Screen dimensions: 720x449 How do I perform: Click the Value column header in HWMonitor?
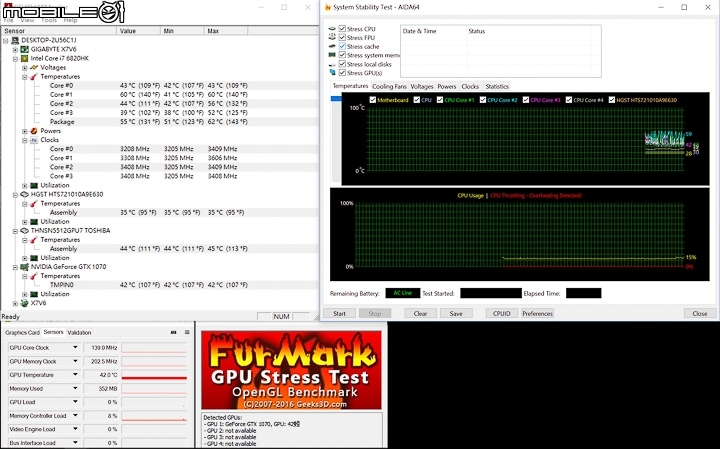click(x=139, y=31)
